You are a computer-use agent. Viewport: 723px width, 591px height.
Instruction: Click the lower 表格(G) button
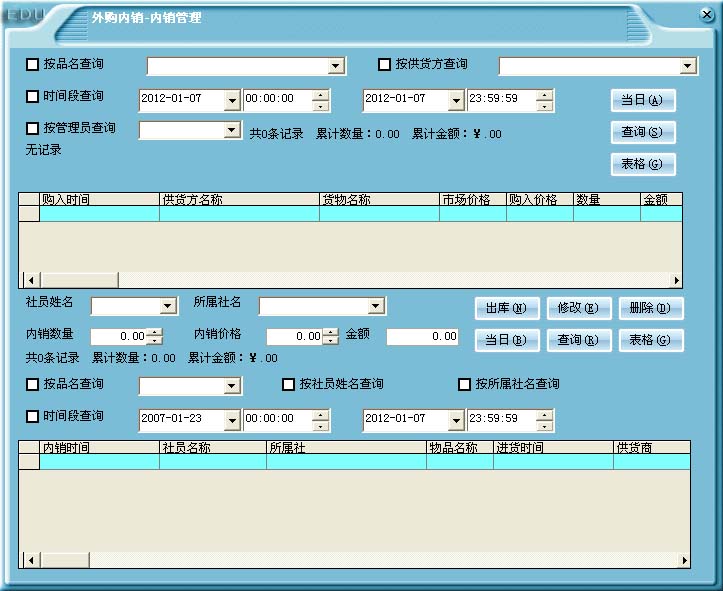(651, 341)
